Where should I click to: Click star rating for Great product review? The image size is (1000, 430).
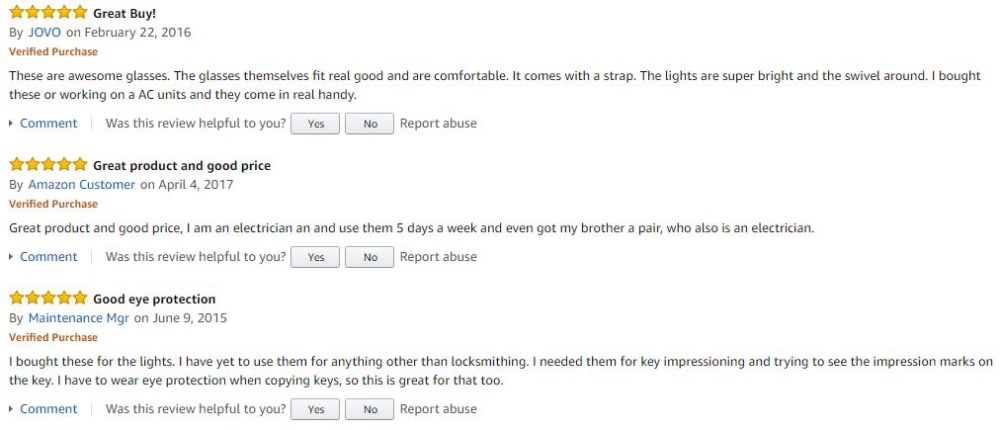pos(48,165)
